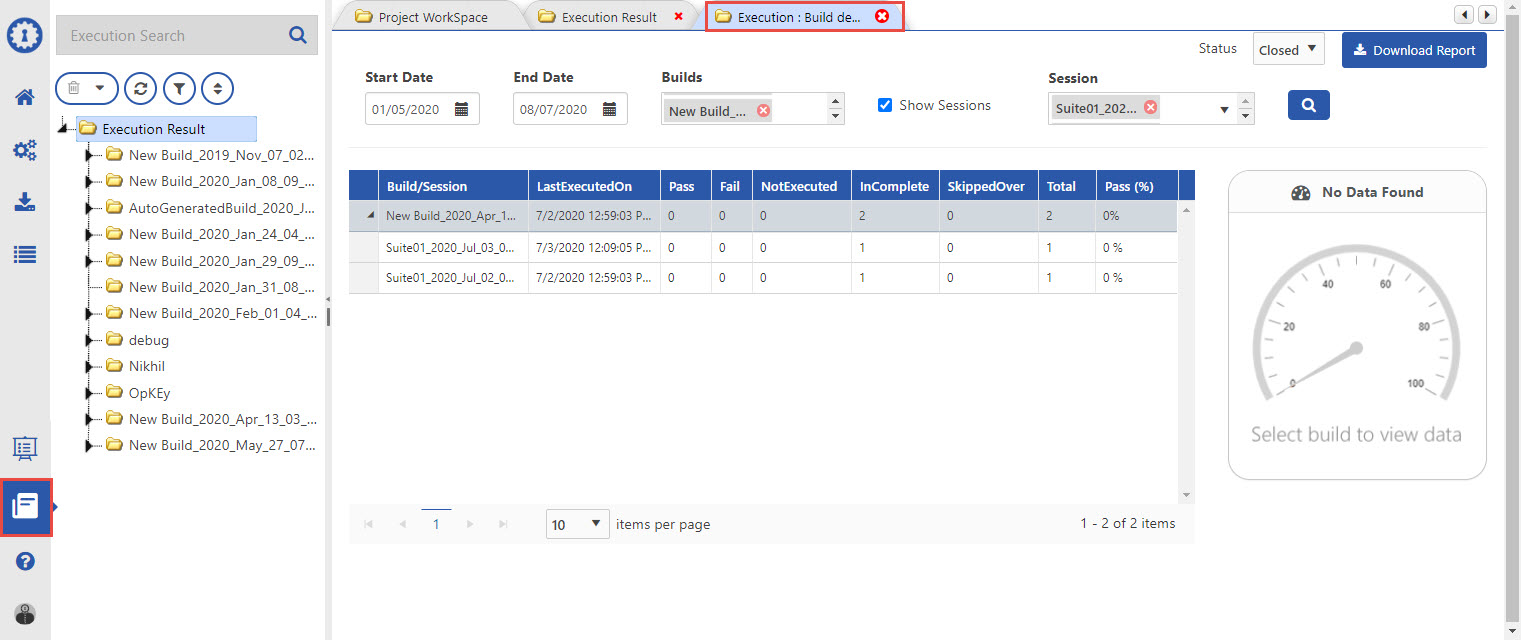Click the download tray sidebar icon
Screen dimensions: 1521x640
(25, 202)
